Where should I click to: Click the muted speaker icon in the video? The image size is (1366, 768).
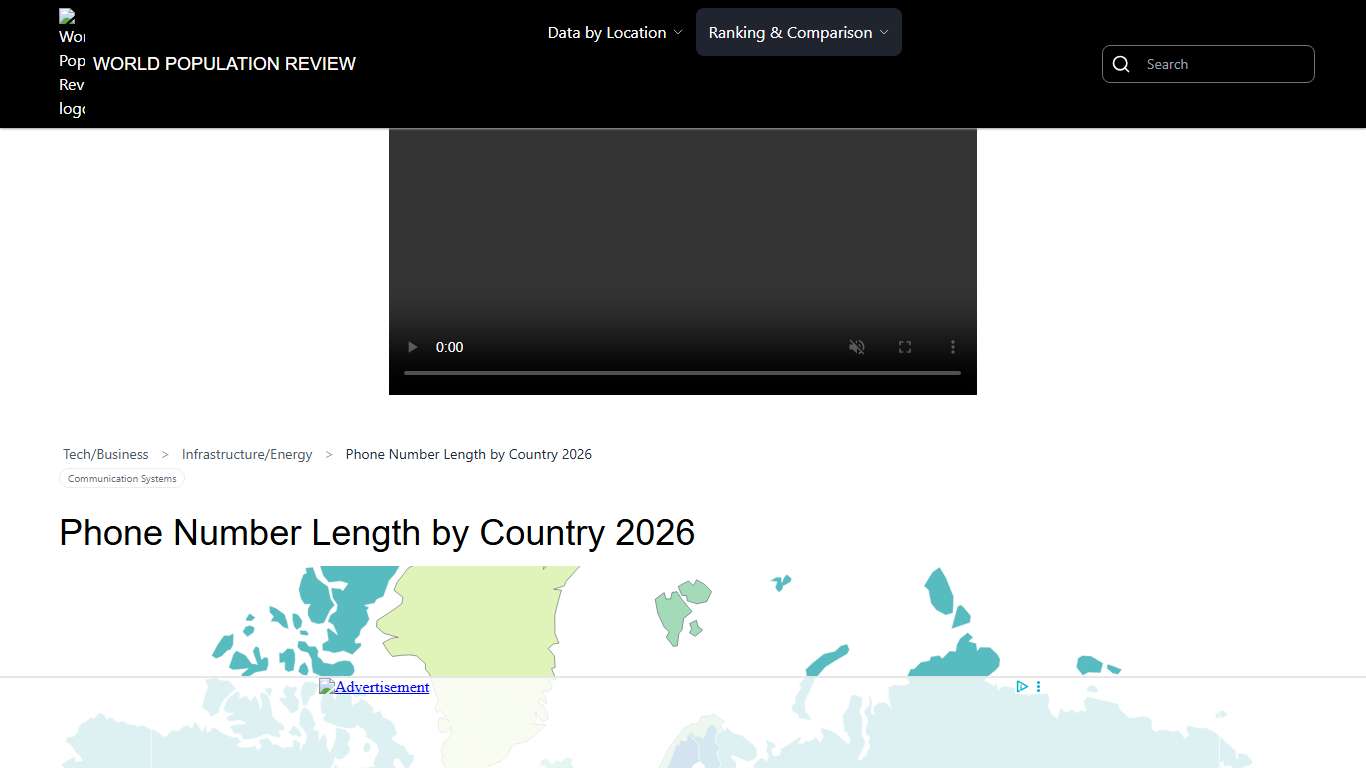coord(857,347)
